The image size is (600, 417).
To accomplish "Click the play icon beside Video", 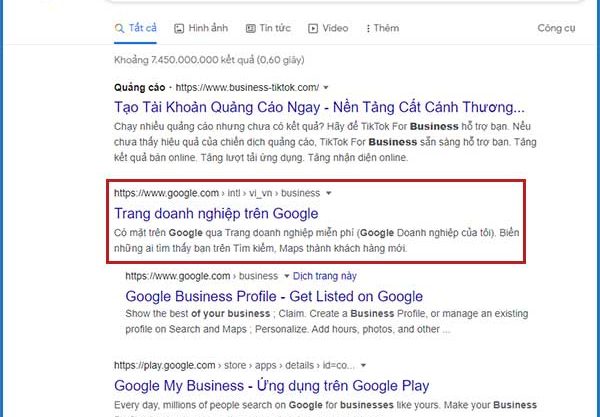I will (x=313, y=29).
